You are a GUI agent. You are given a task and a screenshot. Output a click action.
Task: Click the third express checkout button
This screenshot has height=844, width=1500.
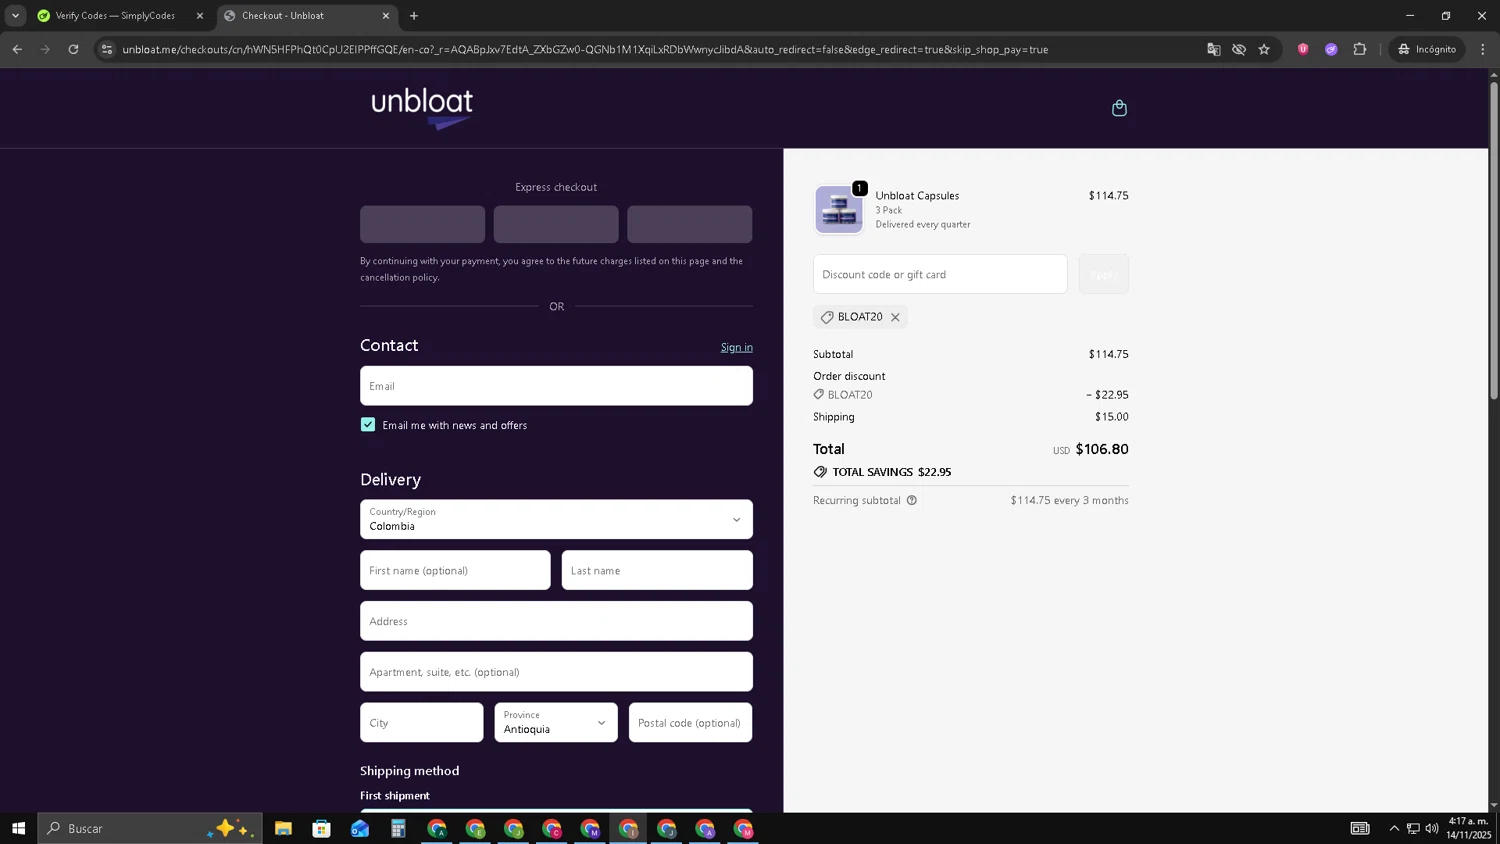click(x=690, y=224)
